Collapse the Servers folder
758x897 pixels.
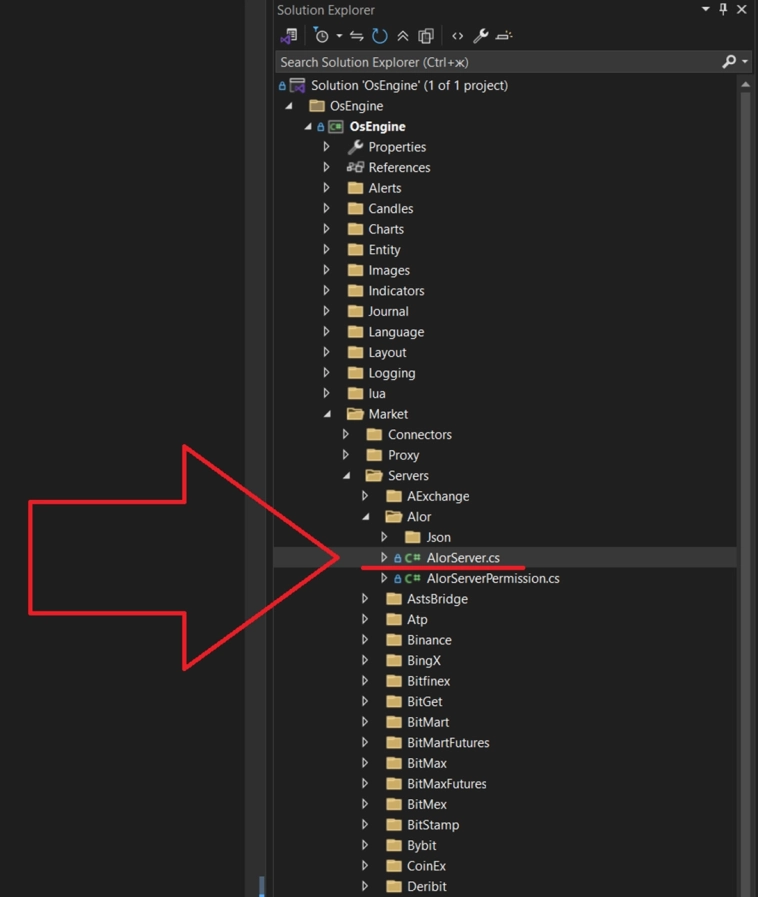tap(347, 476)
